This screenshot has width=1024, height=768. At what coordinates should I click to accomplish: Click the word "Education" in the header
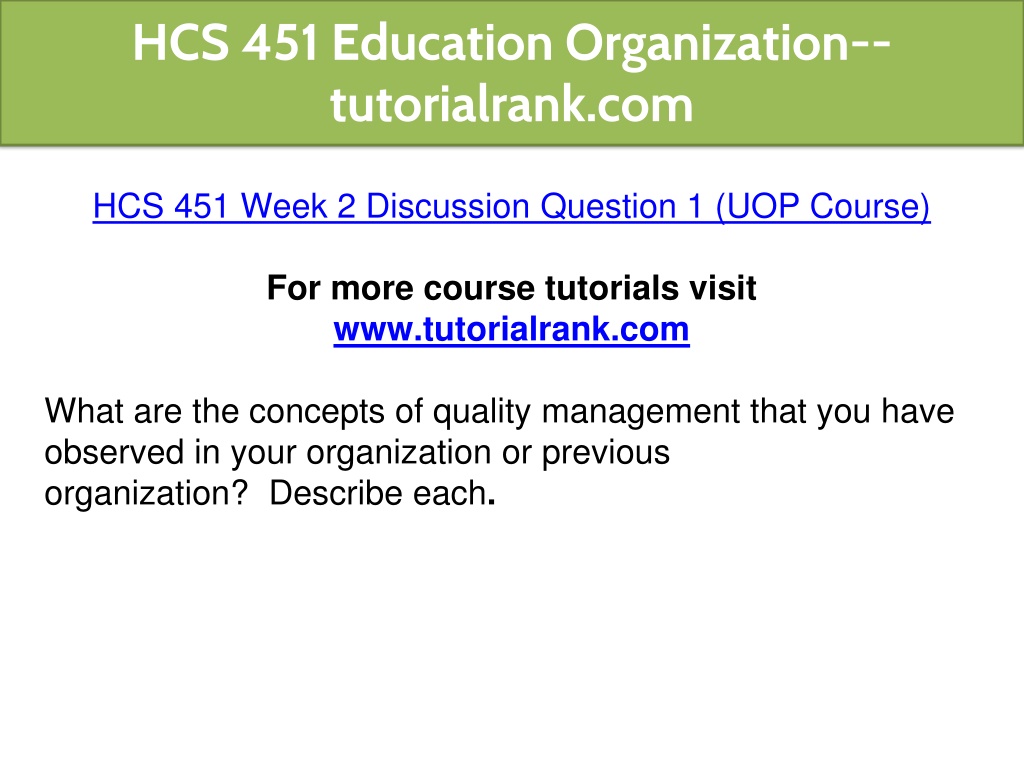[443, 44]
